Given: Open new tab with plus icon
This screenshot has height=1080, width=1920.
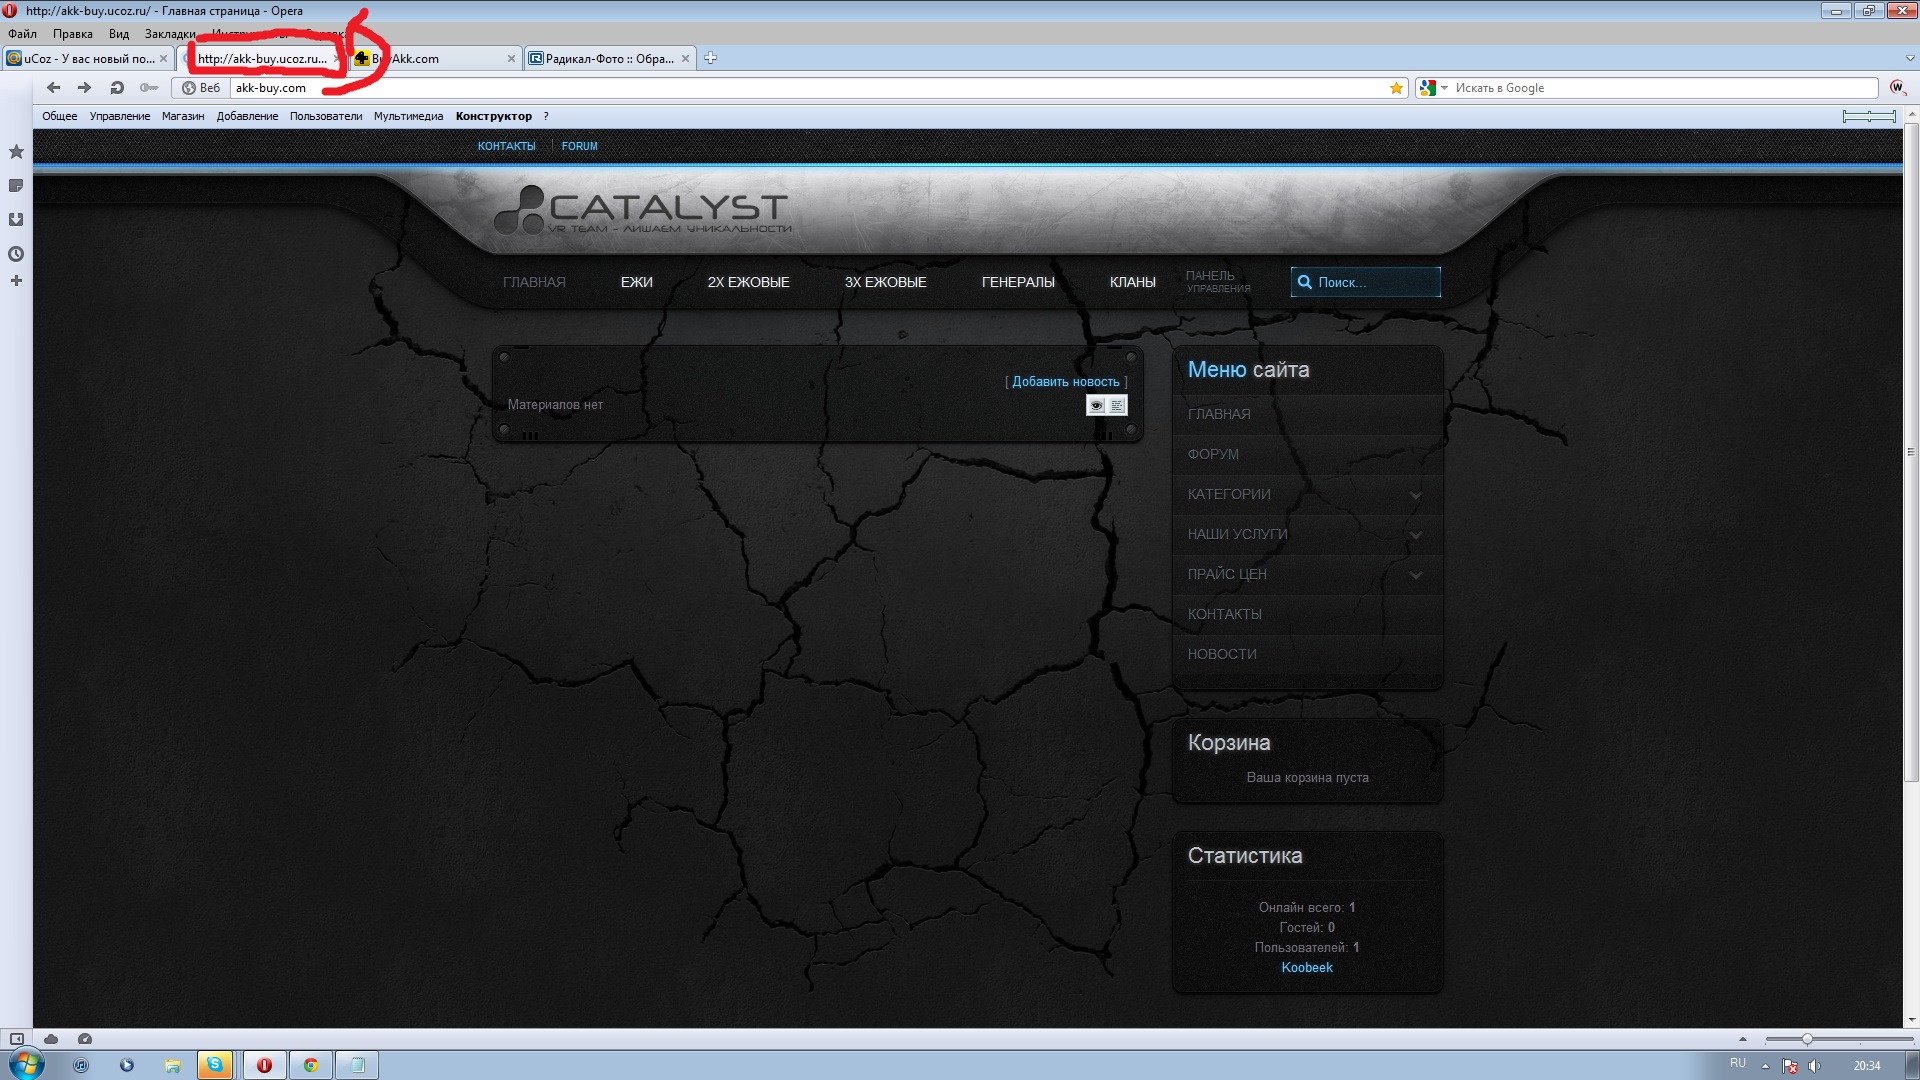Looking at the screenshot, I should (710, 58).
